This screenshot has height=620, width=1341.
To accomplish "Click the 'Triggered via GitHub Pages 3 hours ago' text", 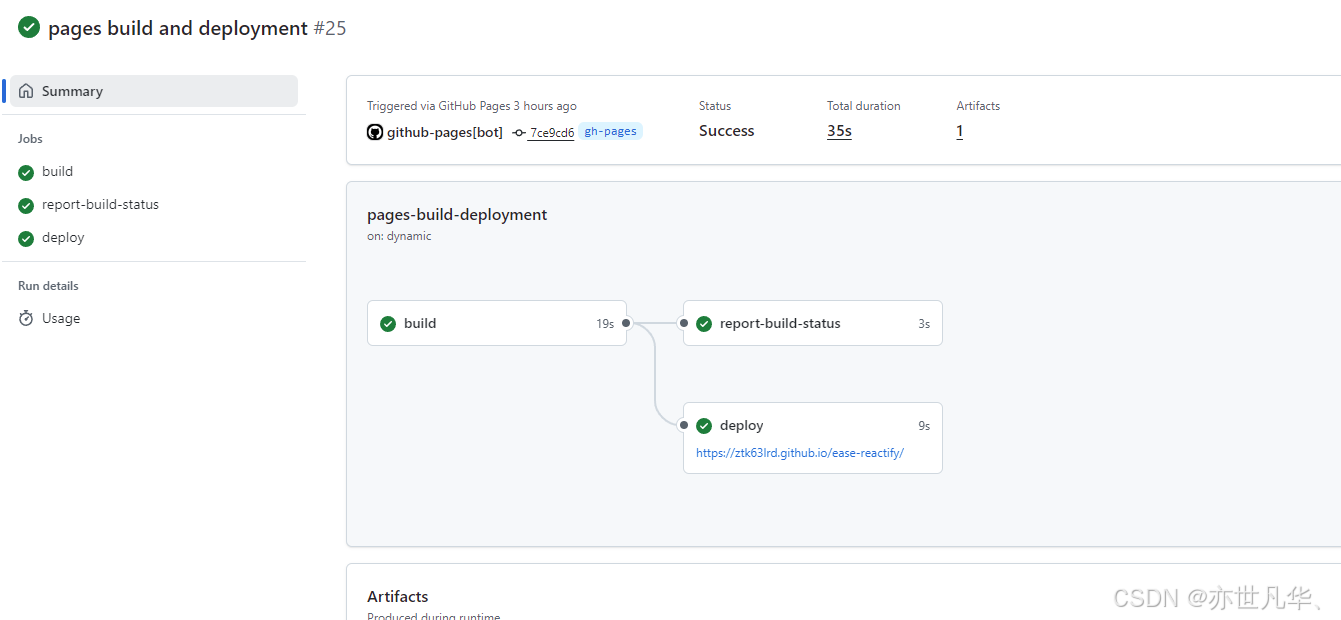I will coord(472,106).
